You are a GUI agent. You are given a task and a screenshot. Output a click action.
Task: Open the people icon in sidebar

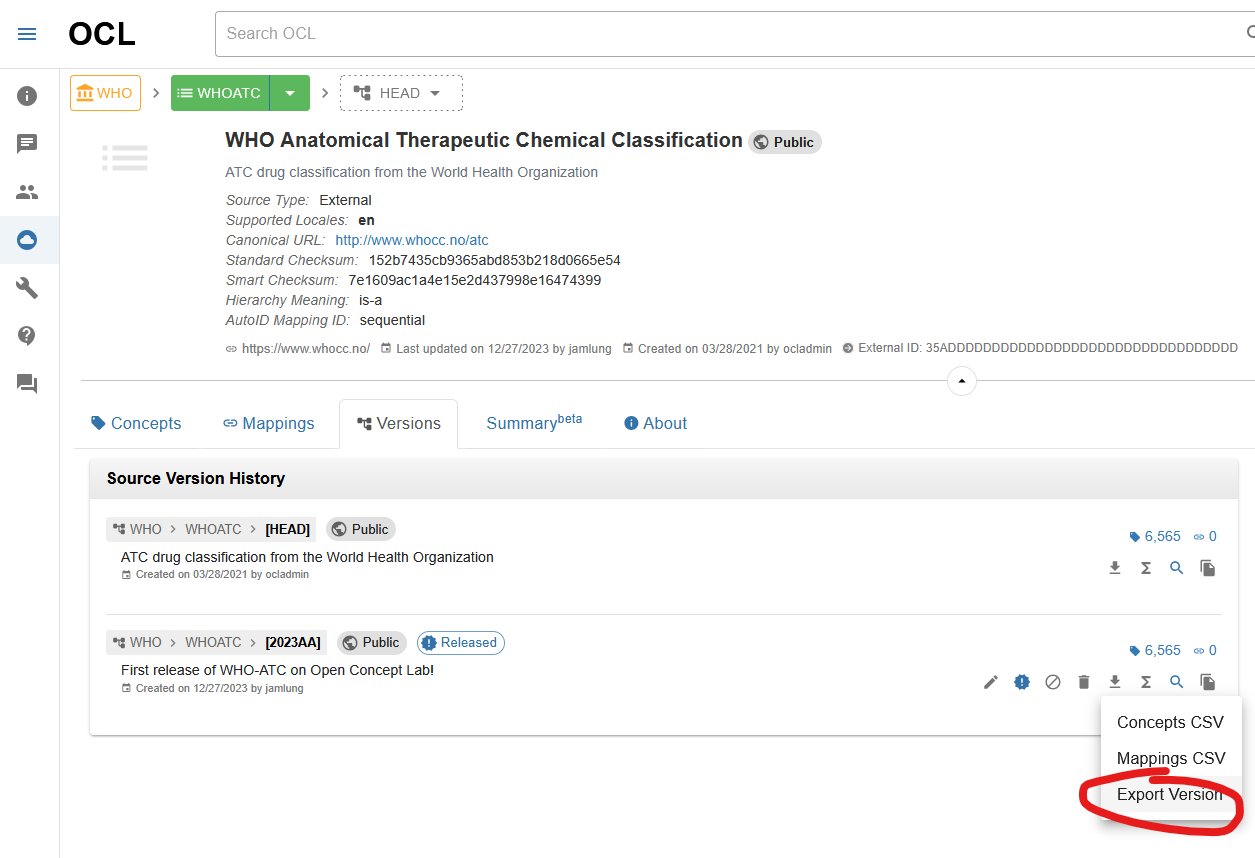[27, 192]
